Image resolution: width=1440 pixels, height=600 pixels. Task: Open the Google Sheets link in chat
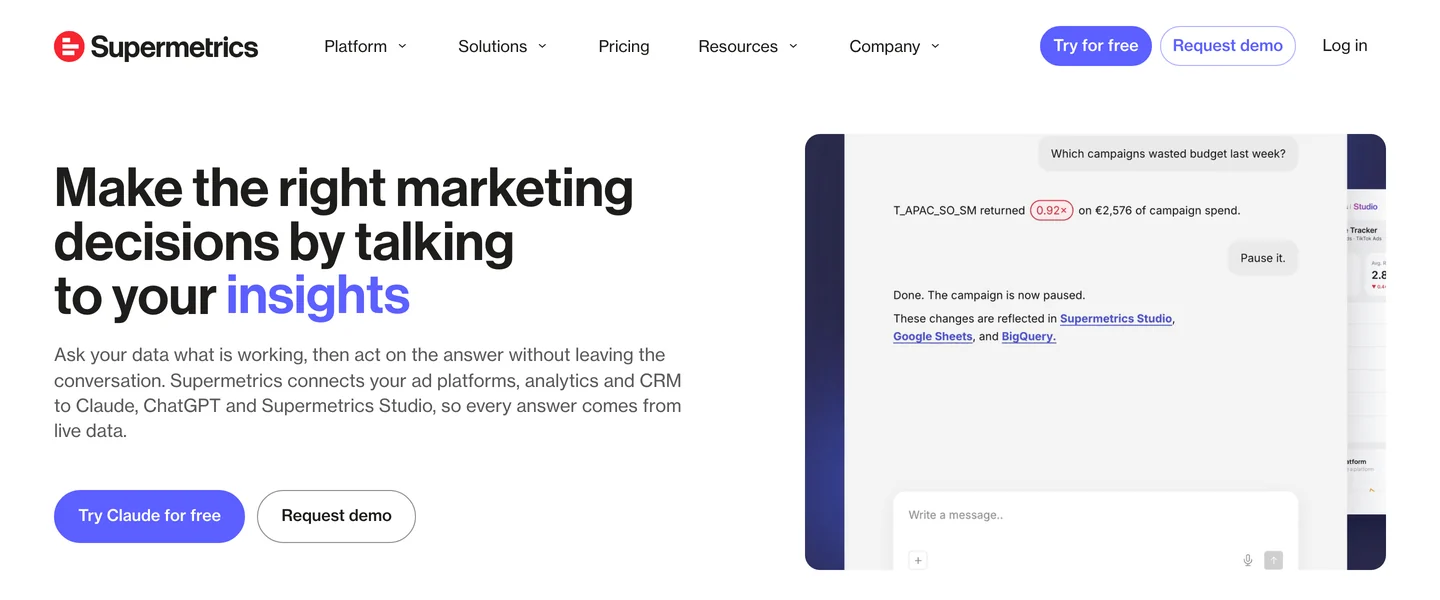pyautogui.click(x=933, y=337)
